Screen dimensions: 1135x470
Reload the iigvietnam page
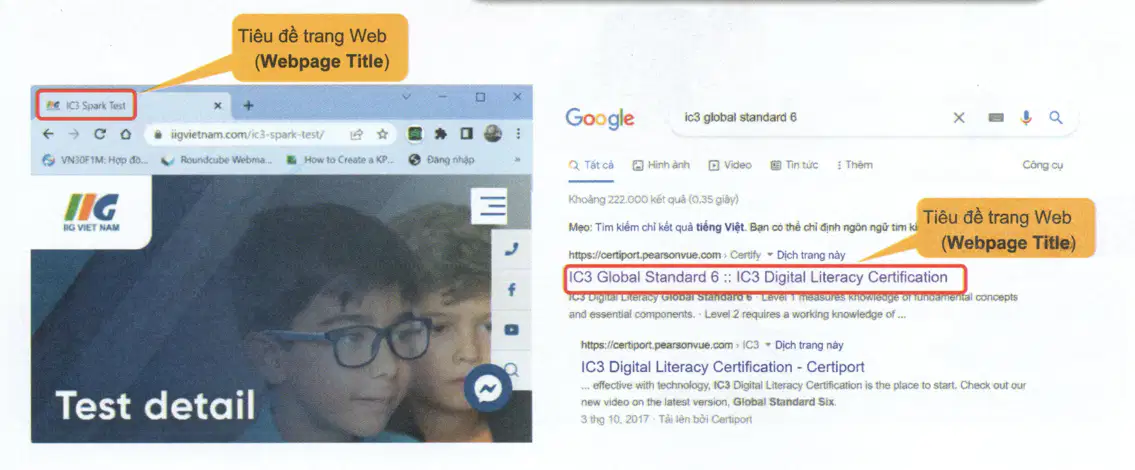[x=100, y=134]
